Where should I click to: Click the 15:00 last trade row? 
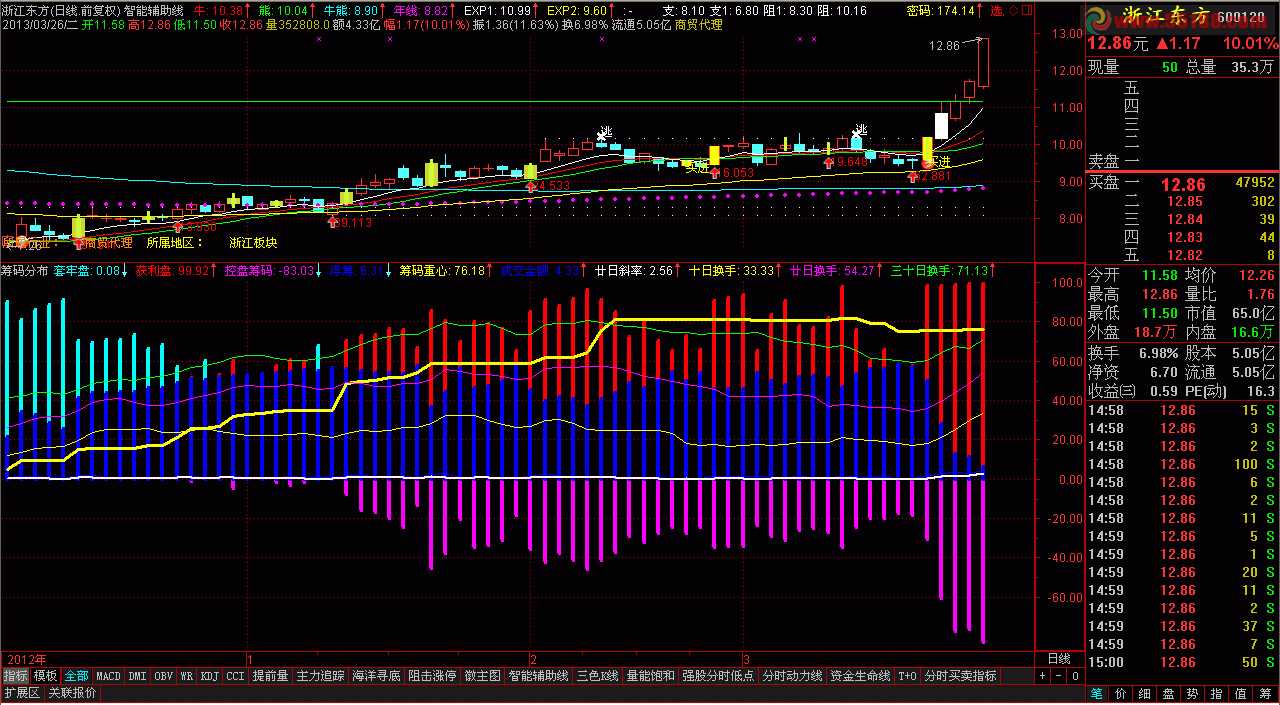(x=1182, y=662)
